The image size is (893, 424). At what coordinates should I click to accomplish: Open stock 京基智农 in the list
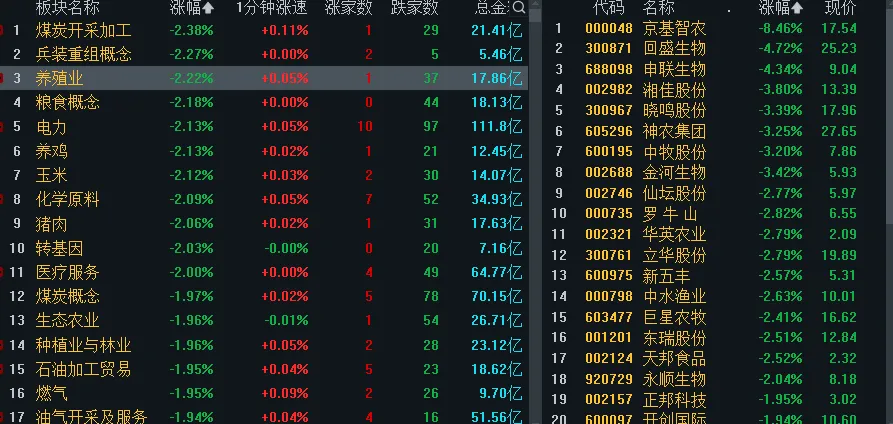(674, 28)
